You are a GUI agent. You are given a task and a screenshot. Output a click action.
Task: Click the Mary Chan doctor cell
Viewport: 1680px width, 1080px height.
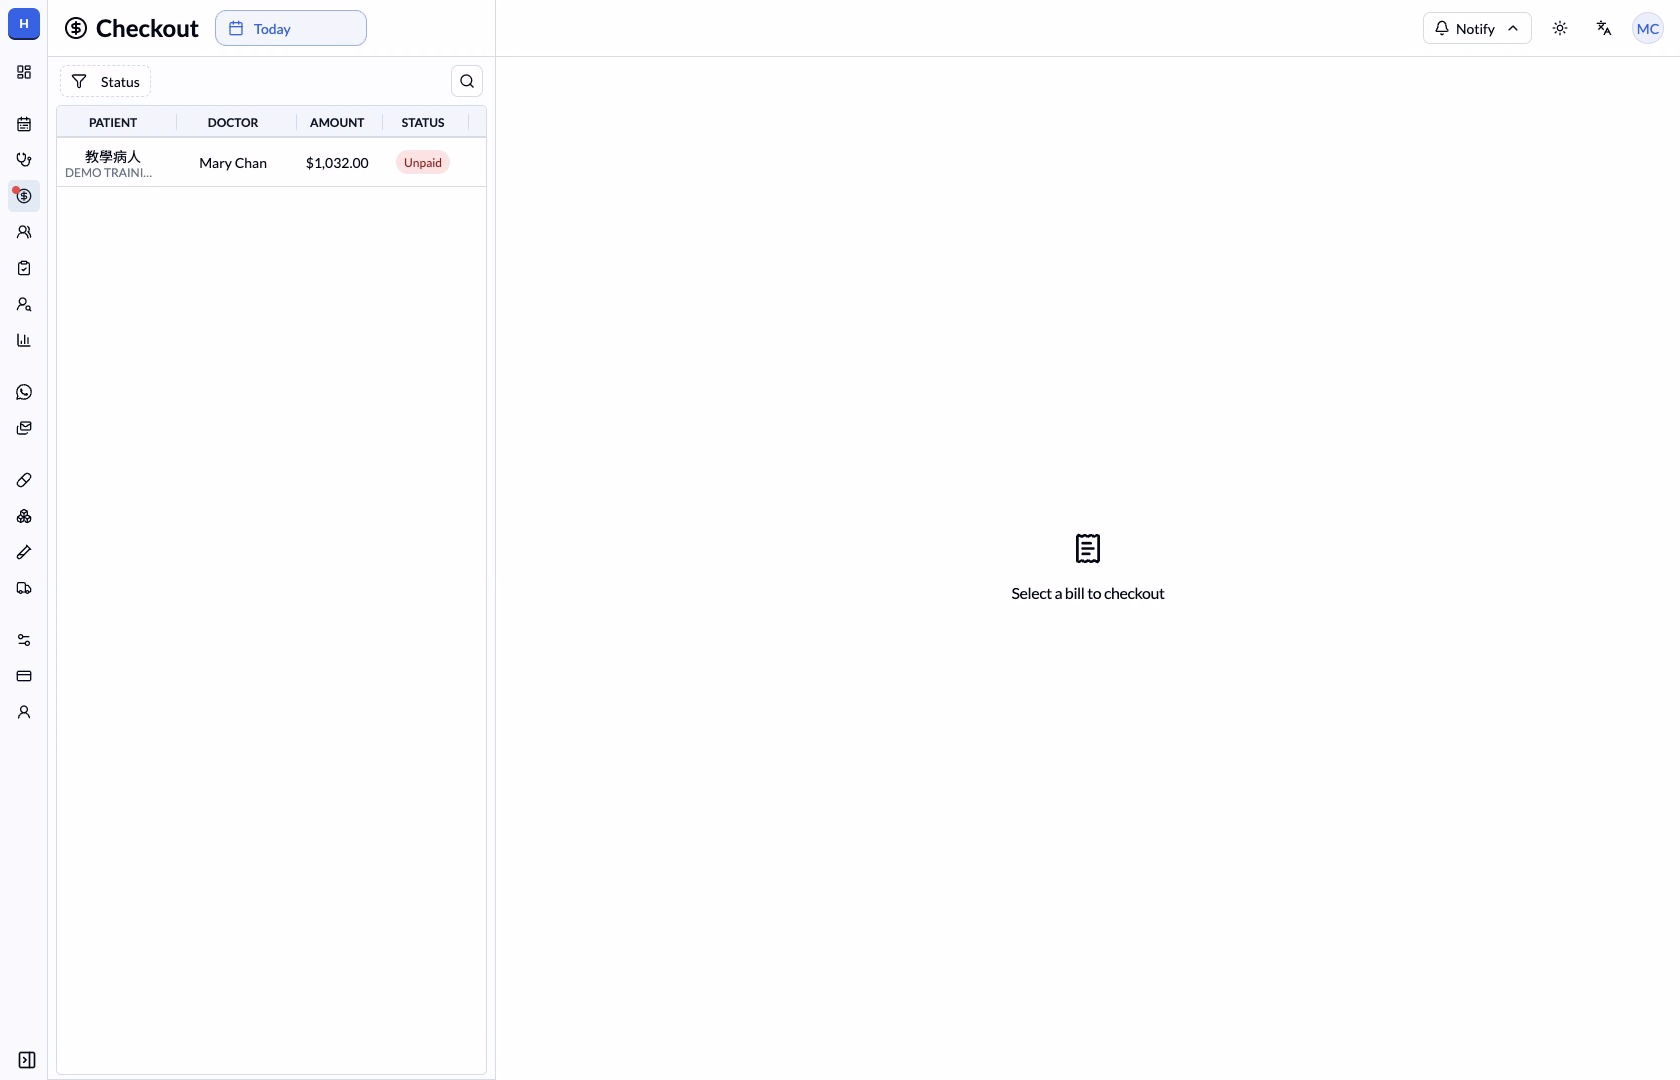tap(233, 163)
